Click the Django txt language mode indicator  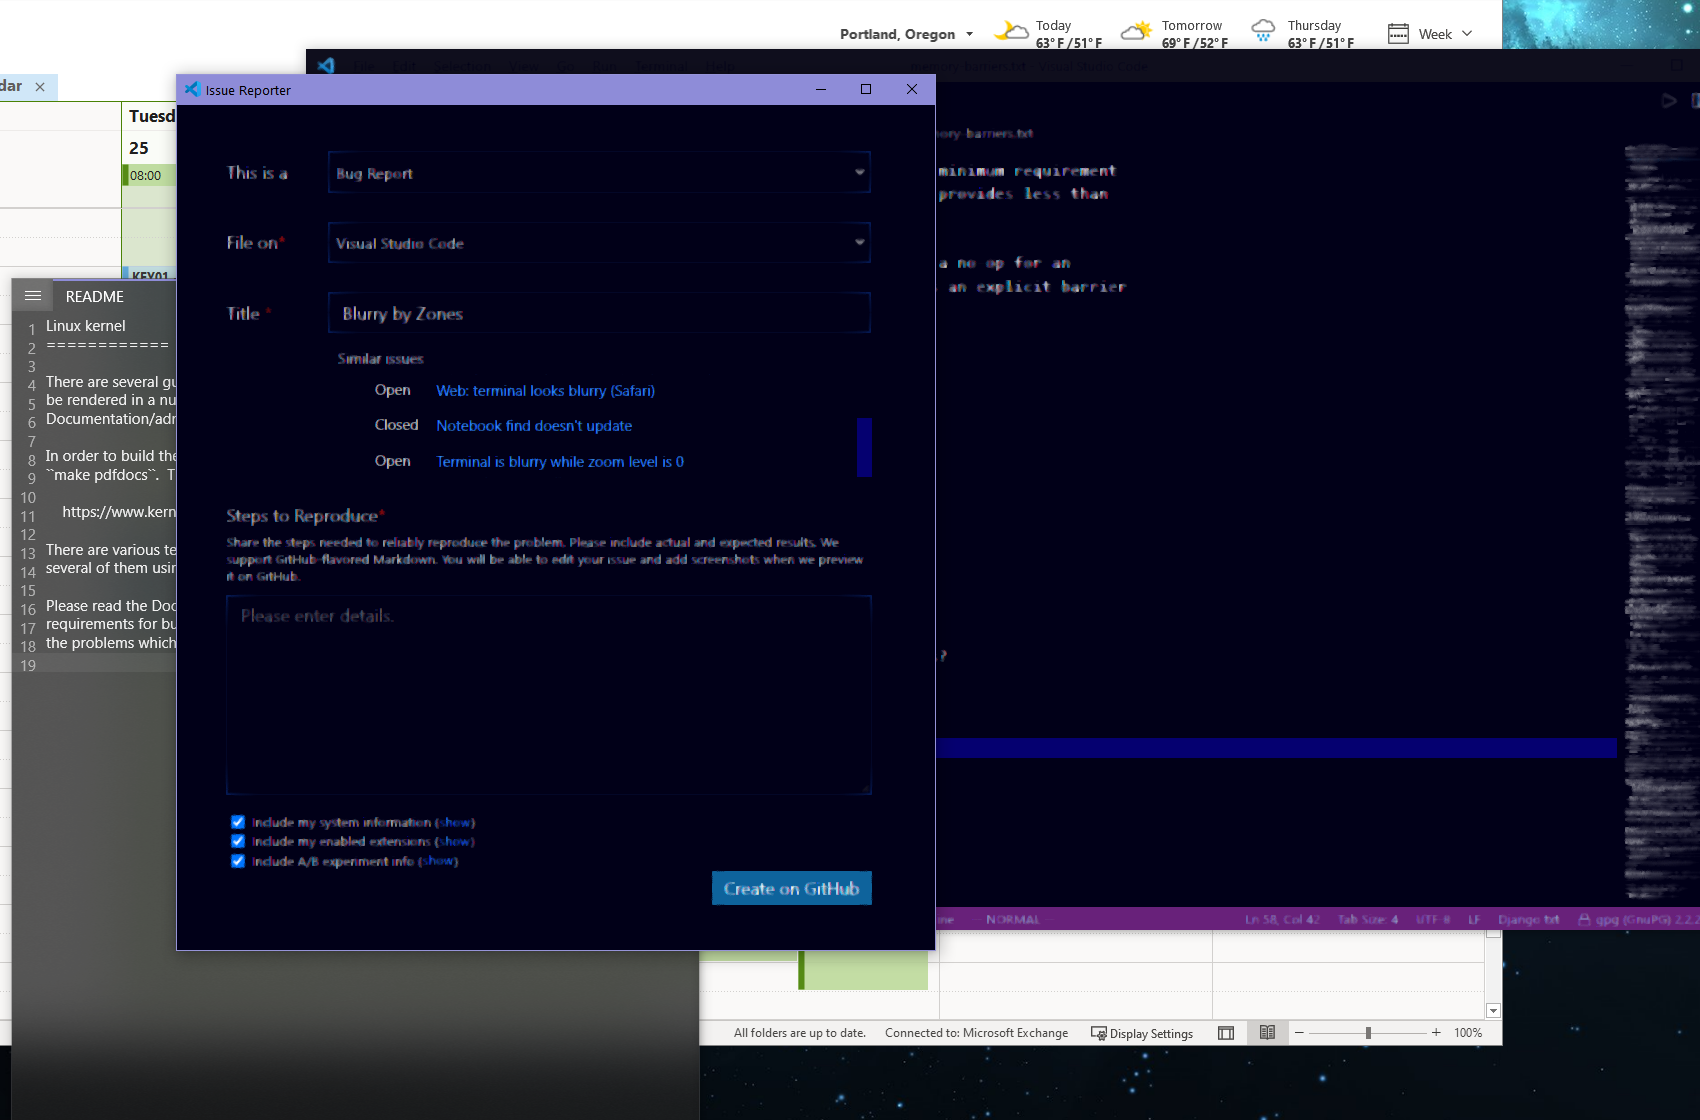coord(1527,919)
